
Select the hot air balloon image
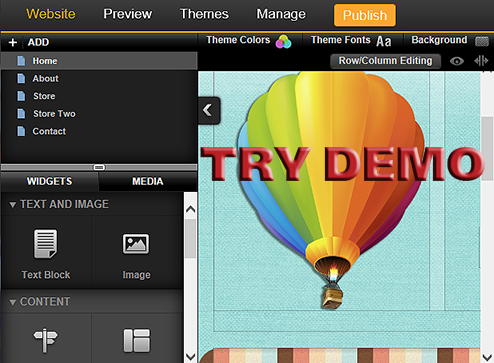pos(332,190)
